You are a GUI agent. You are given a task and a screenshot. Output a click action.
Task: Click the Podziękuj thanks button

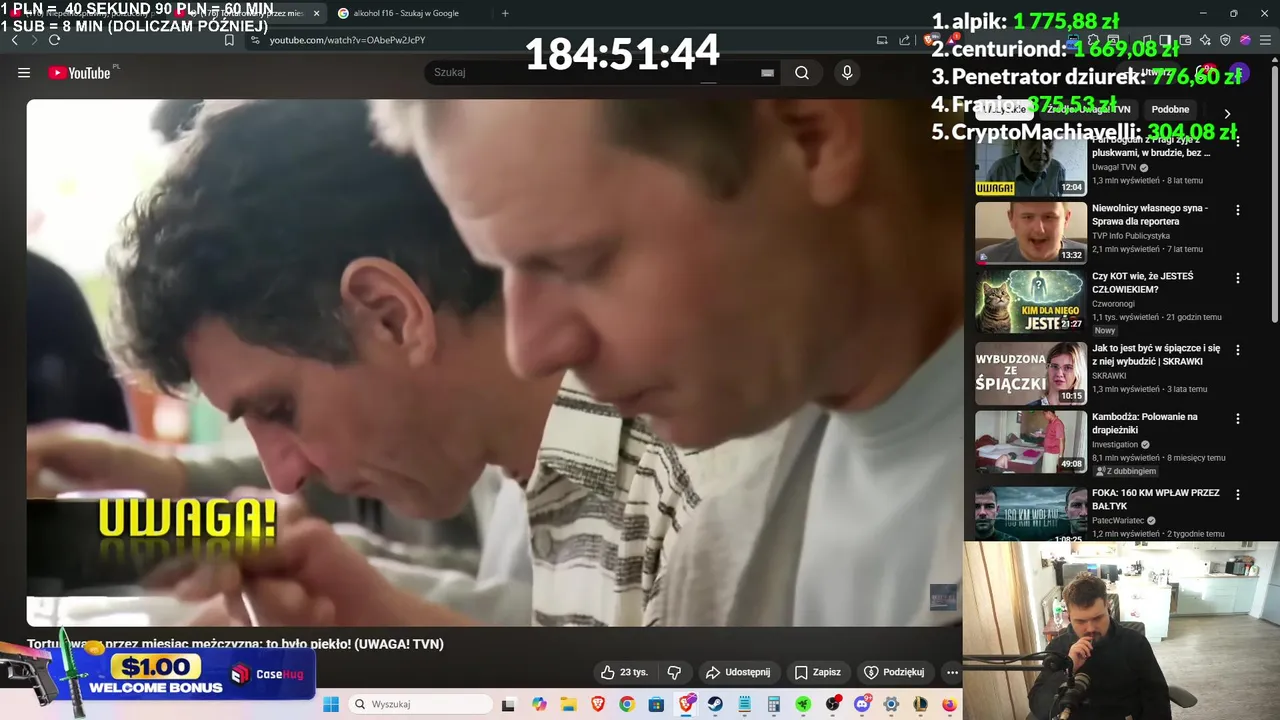tap(894, 672)
